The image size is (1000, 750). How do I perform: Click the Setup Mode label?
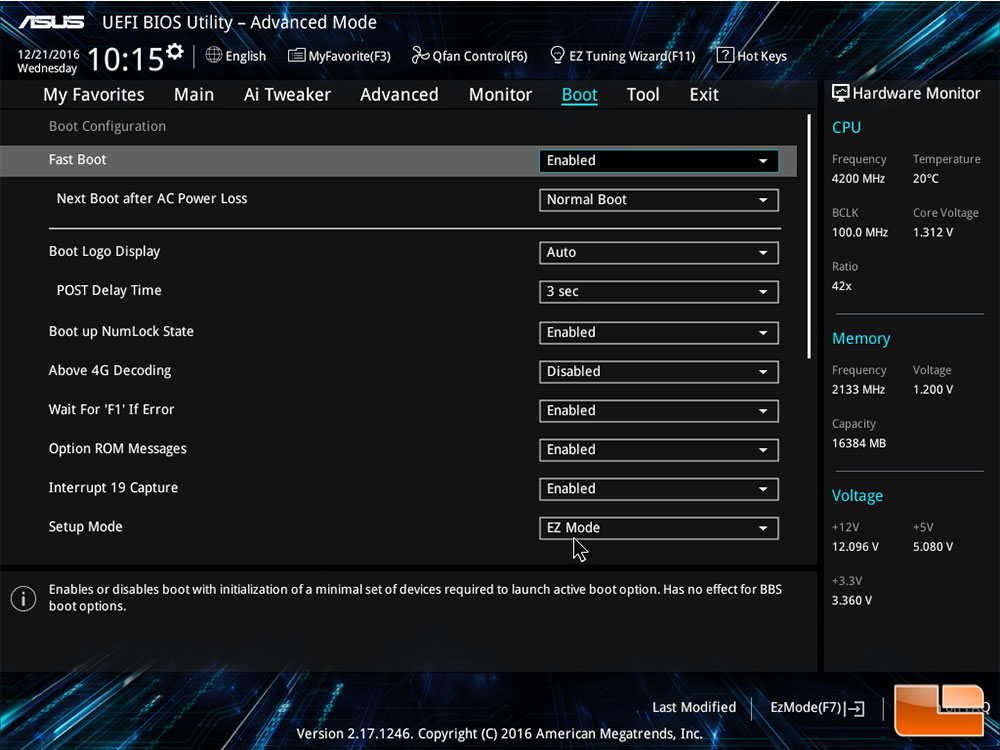coord(85,527)
